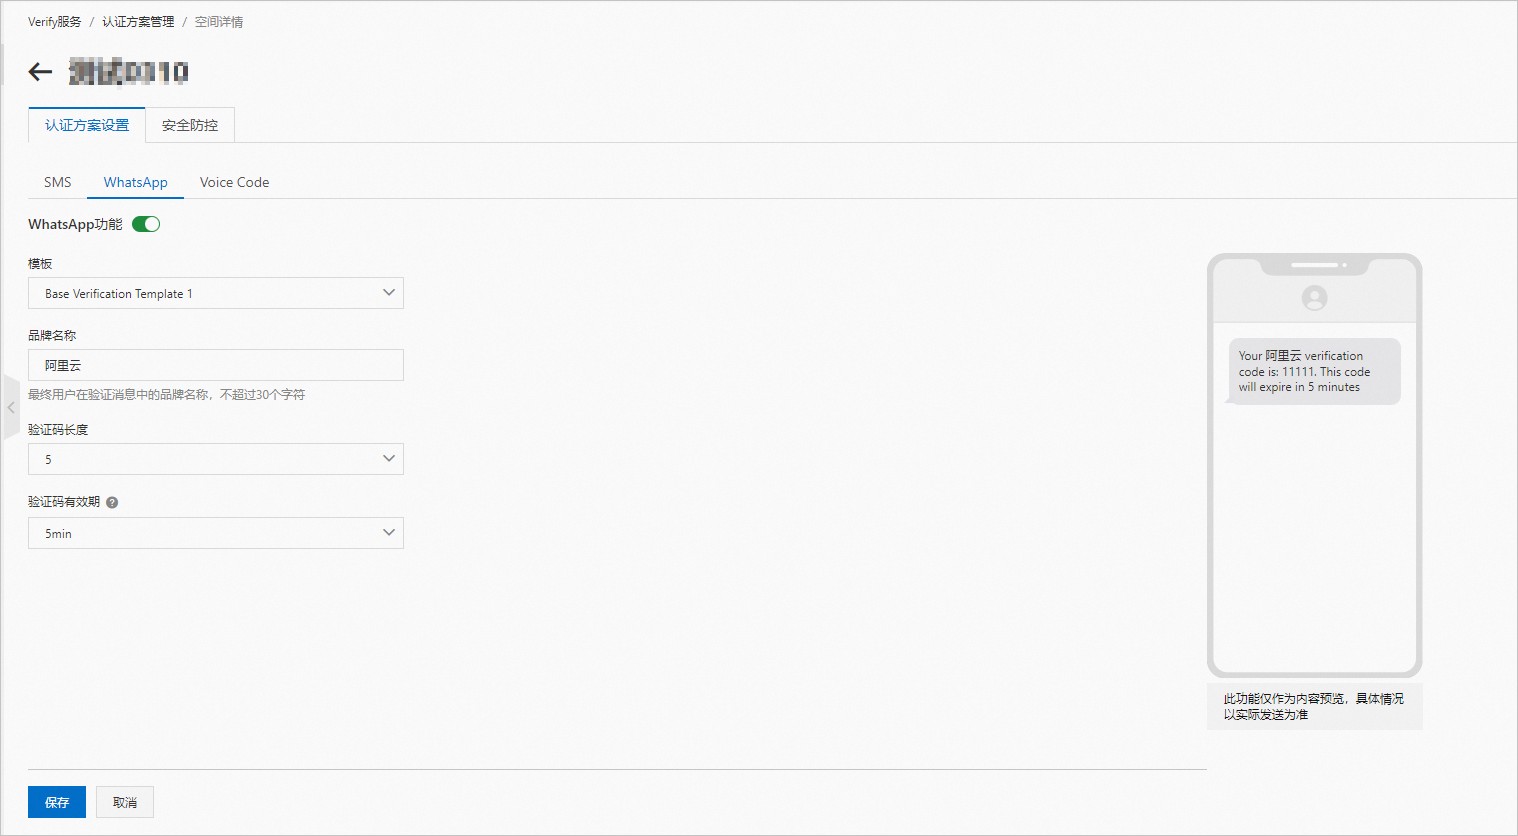Select the 认证方案设置 tab
Viewport: 1518px width, 836px height.
[x=87, y=125]
